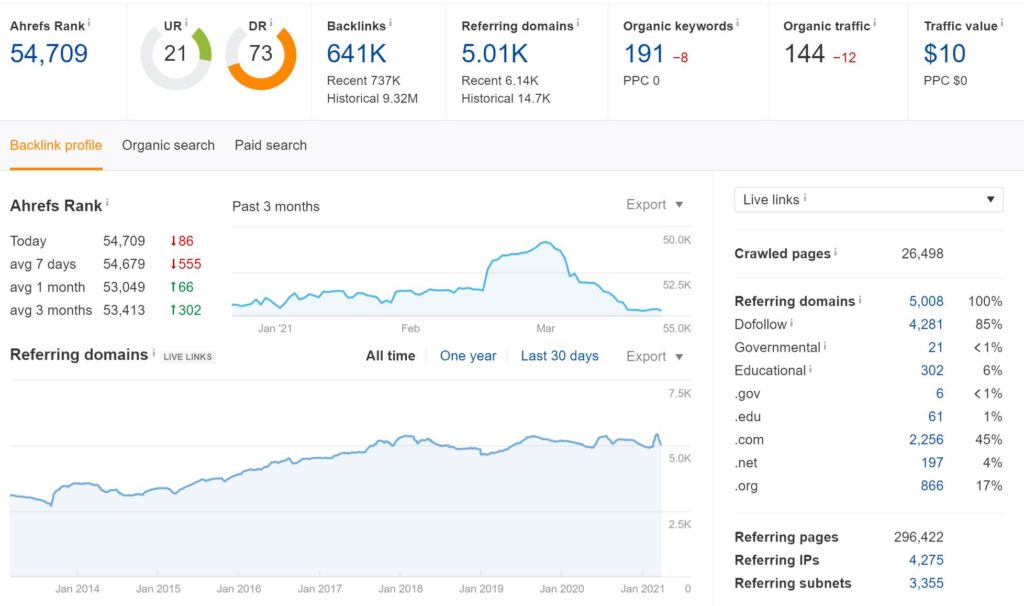1024x606 pixels.
Task: Open .org count 866 link
Action: (x=932, y=486)
